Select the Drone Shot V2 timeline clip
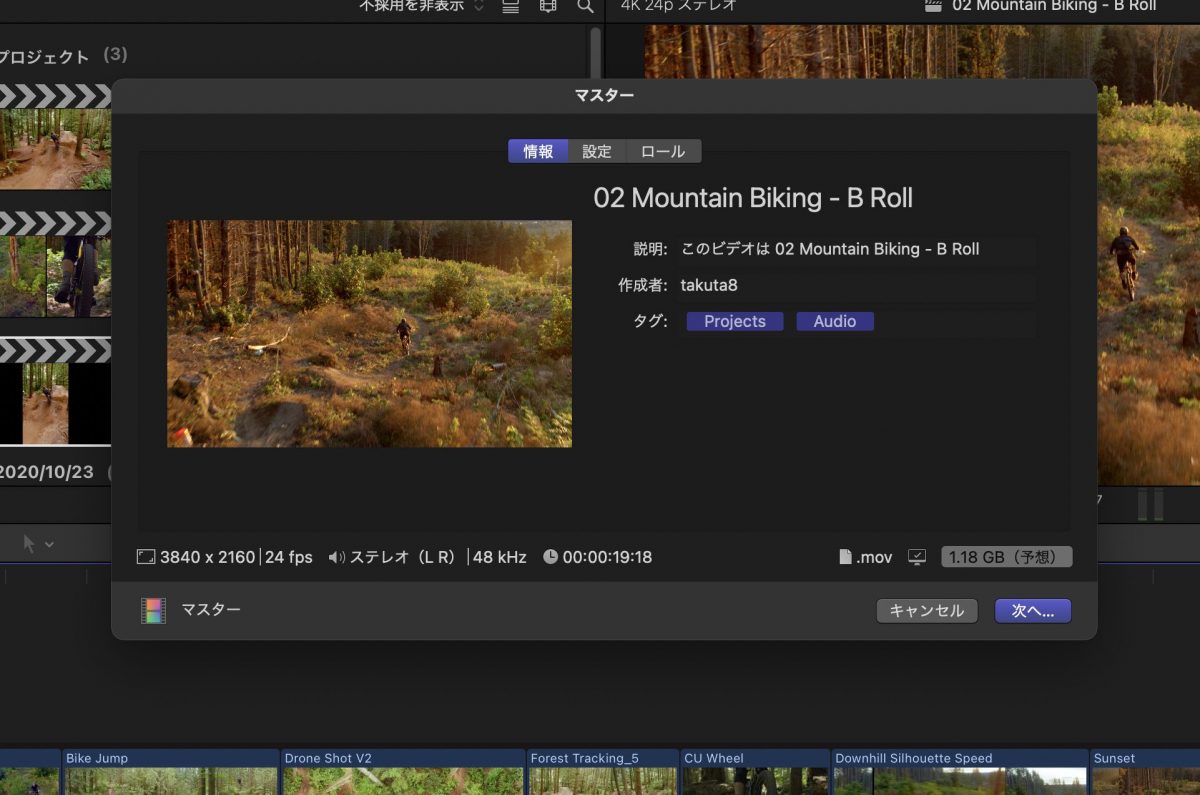The width and height of the screenshot is (1200, 795). [402, 770]
